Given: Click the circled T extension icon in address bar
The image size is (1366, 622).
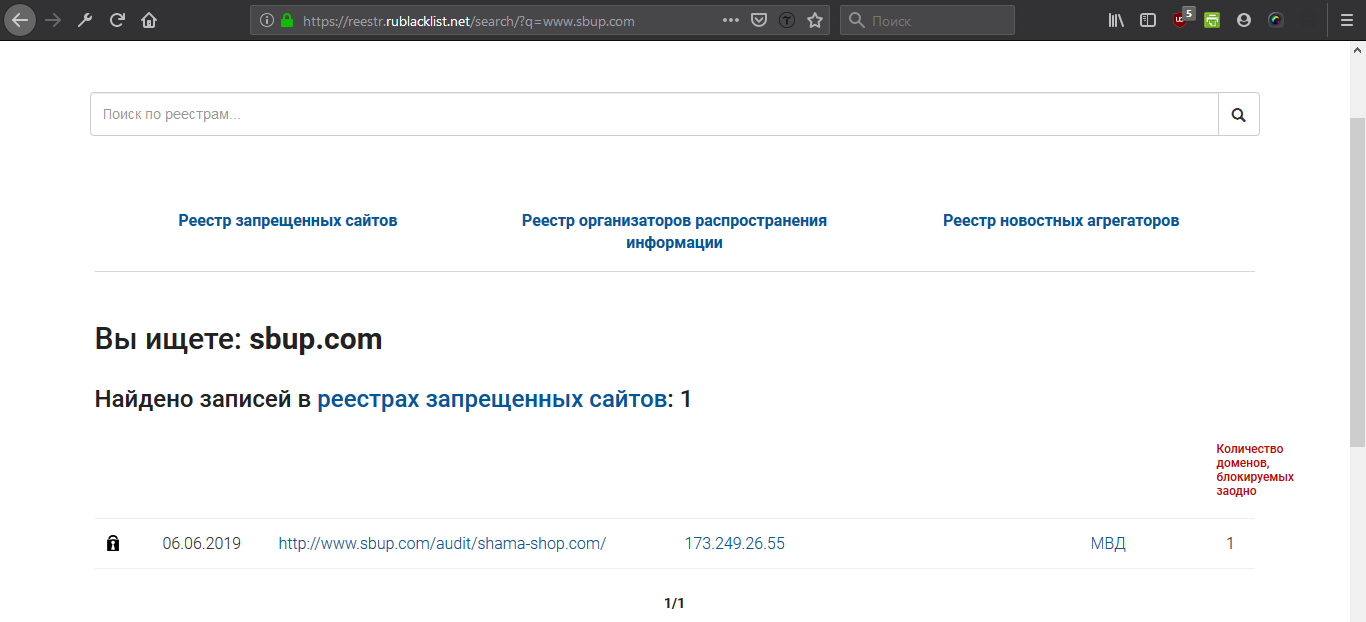Looking at the screenshot, I should click(787, 20).
